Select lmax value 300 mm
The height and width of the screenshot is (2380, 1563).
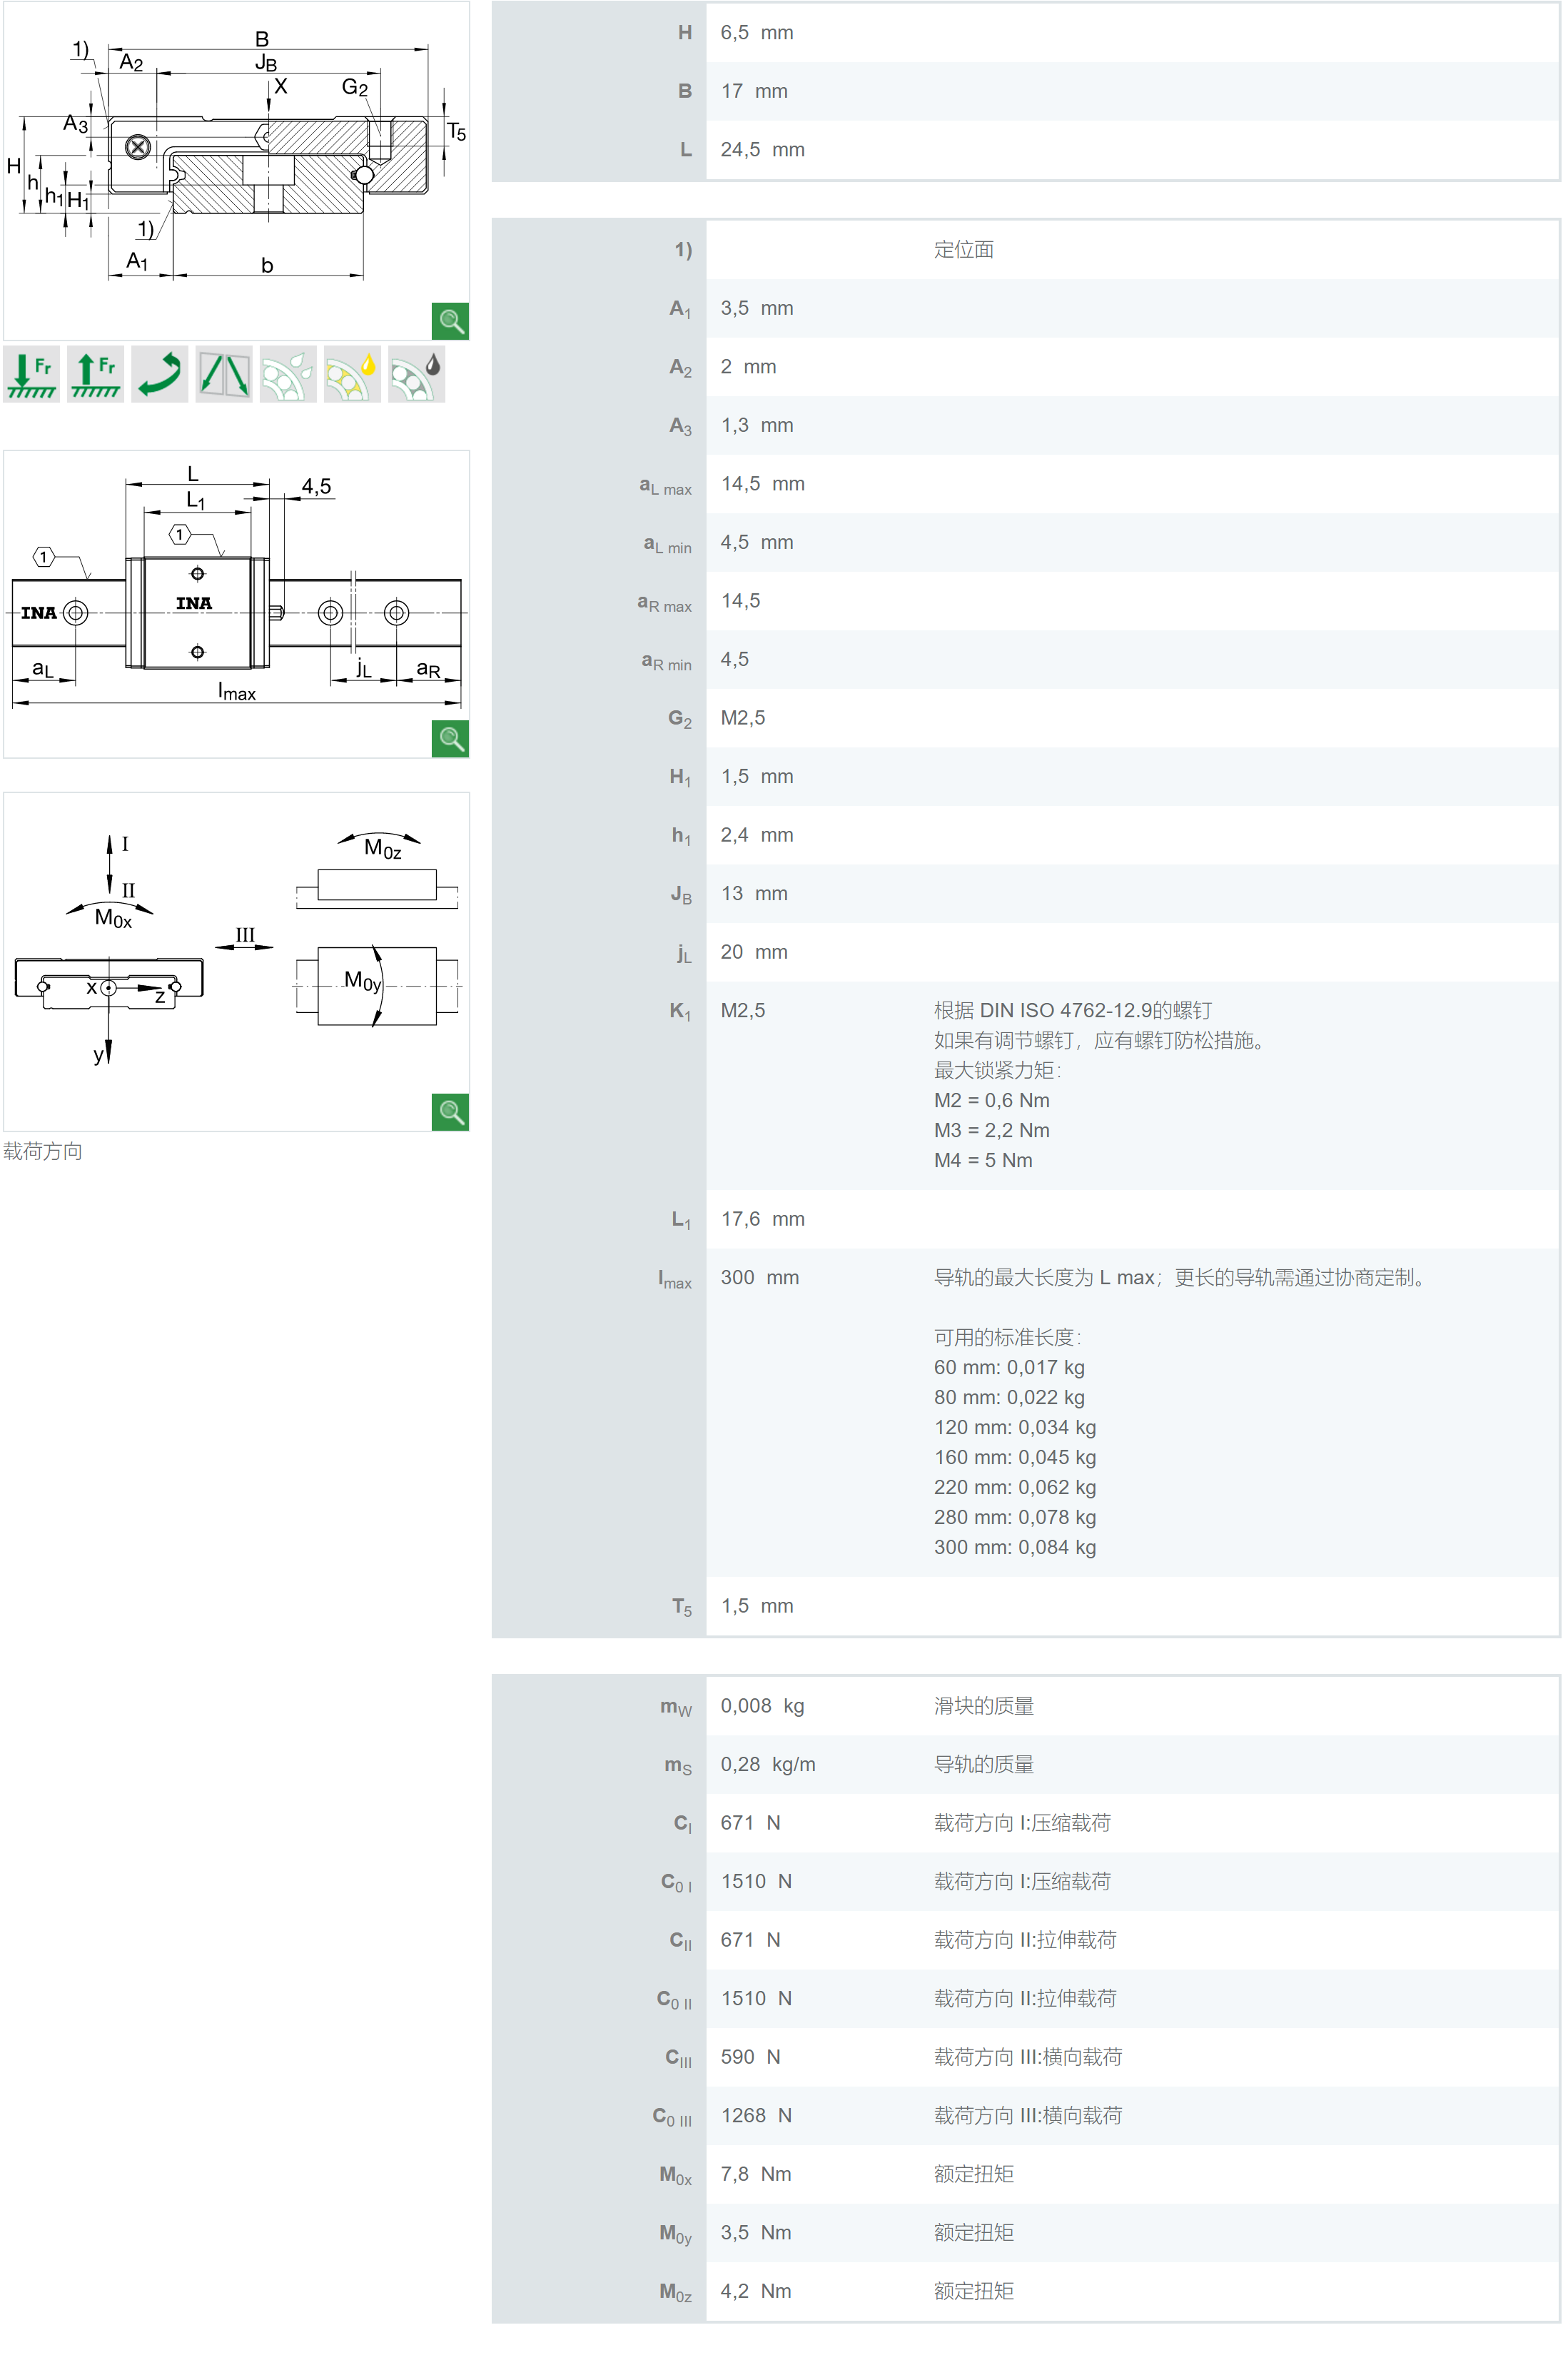click(x=759, y=1277)
